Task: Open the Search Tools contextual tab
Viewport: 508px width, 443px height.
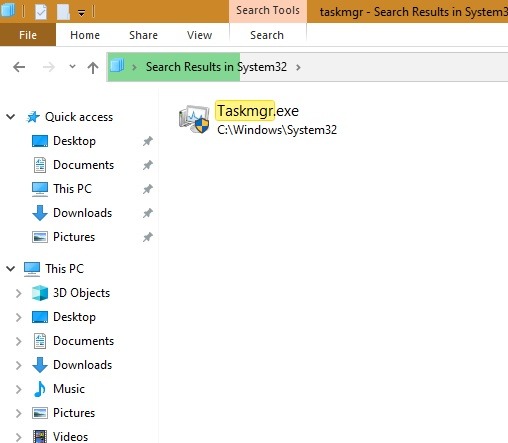Action: (x=268, y=11)
